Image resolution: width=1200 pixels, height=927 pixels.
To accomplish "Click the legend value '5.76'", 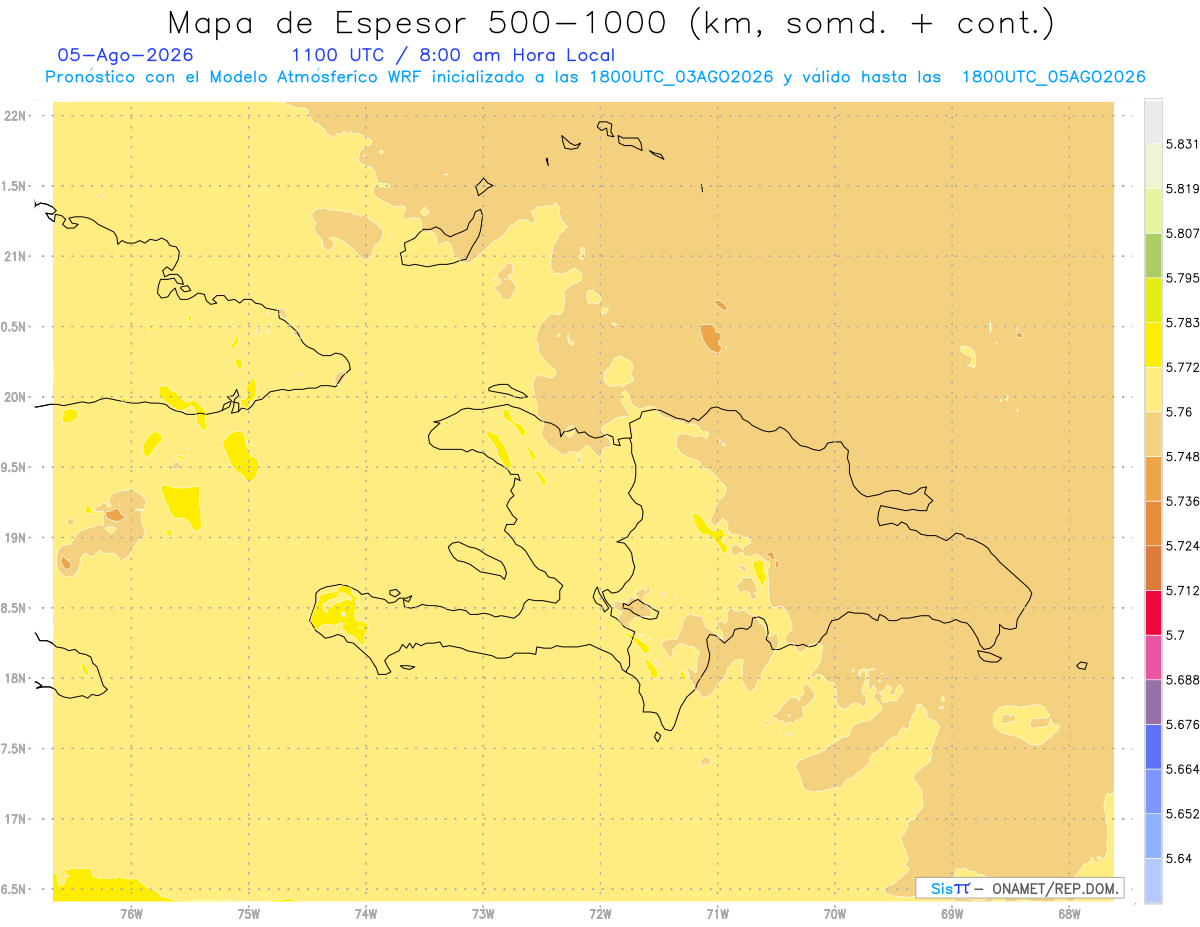I will click(1179, 412).
